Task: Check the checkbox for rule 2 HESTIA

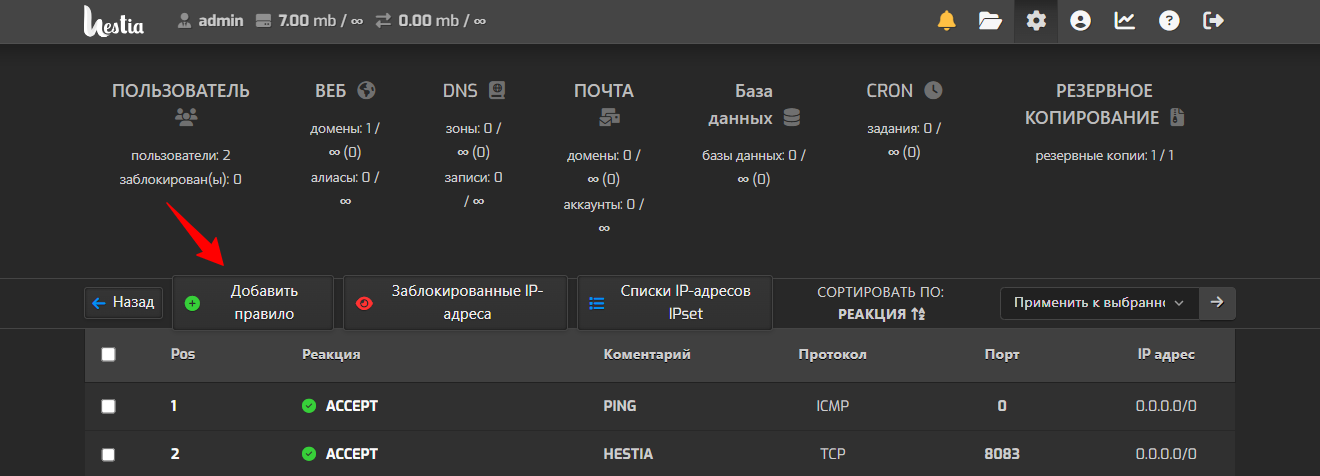Action: pos(108,454)
